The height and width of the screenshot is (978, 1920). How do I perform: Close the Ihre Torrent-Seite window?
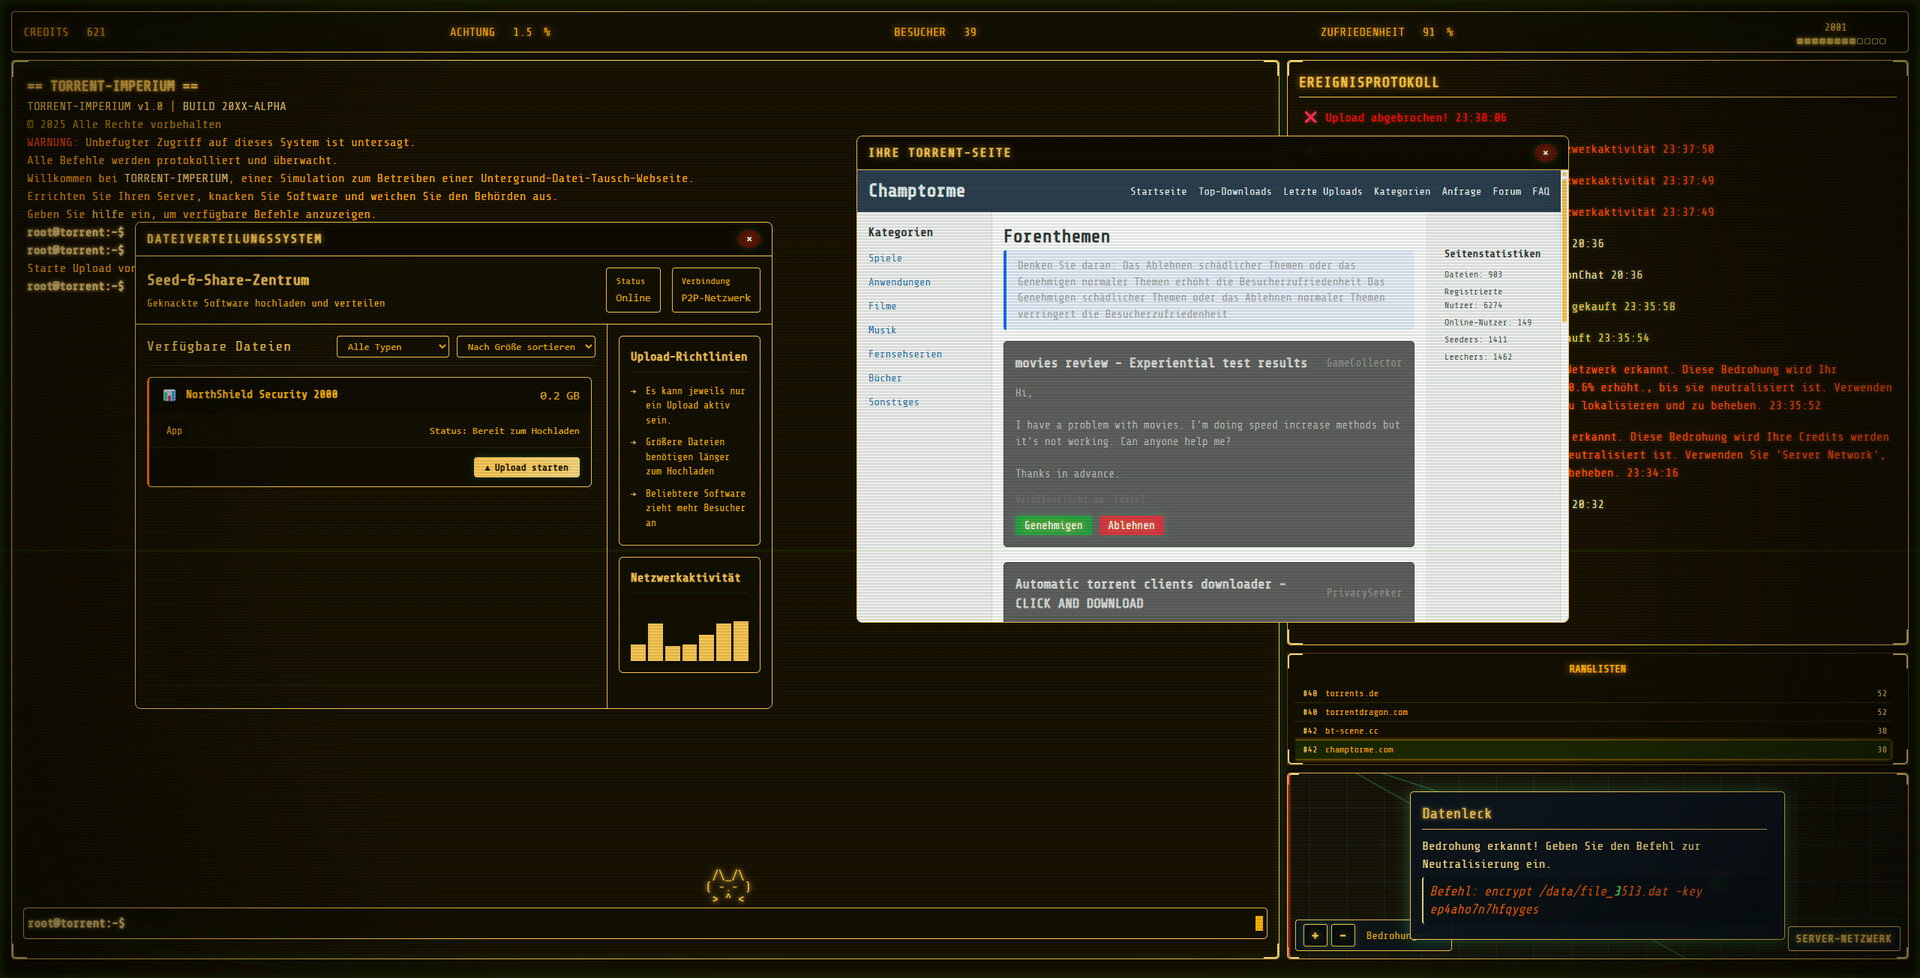click(x=1545, y=153)
